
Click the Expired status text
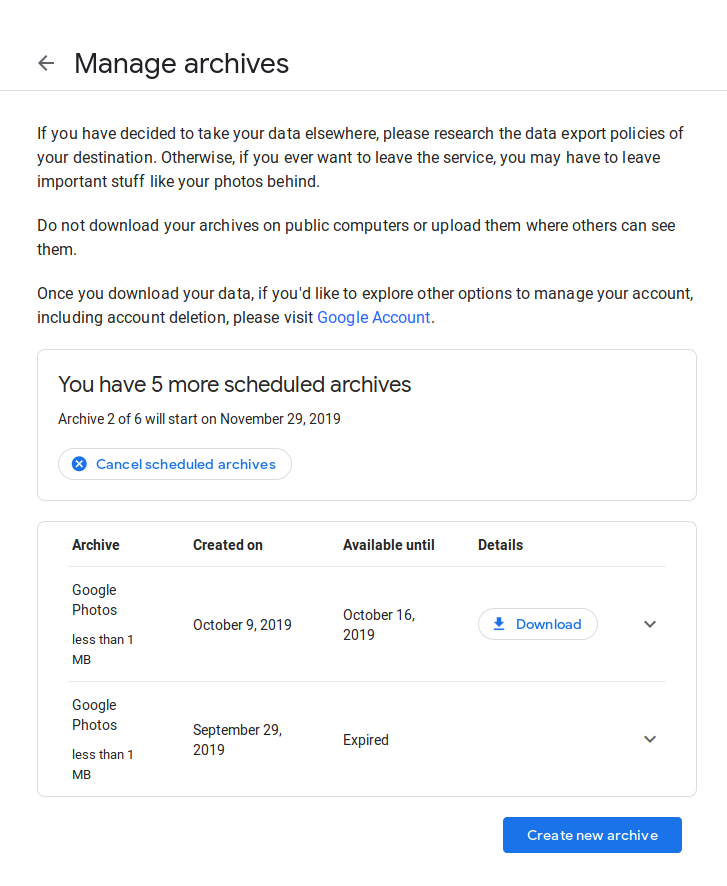point(365,740)
